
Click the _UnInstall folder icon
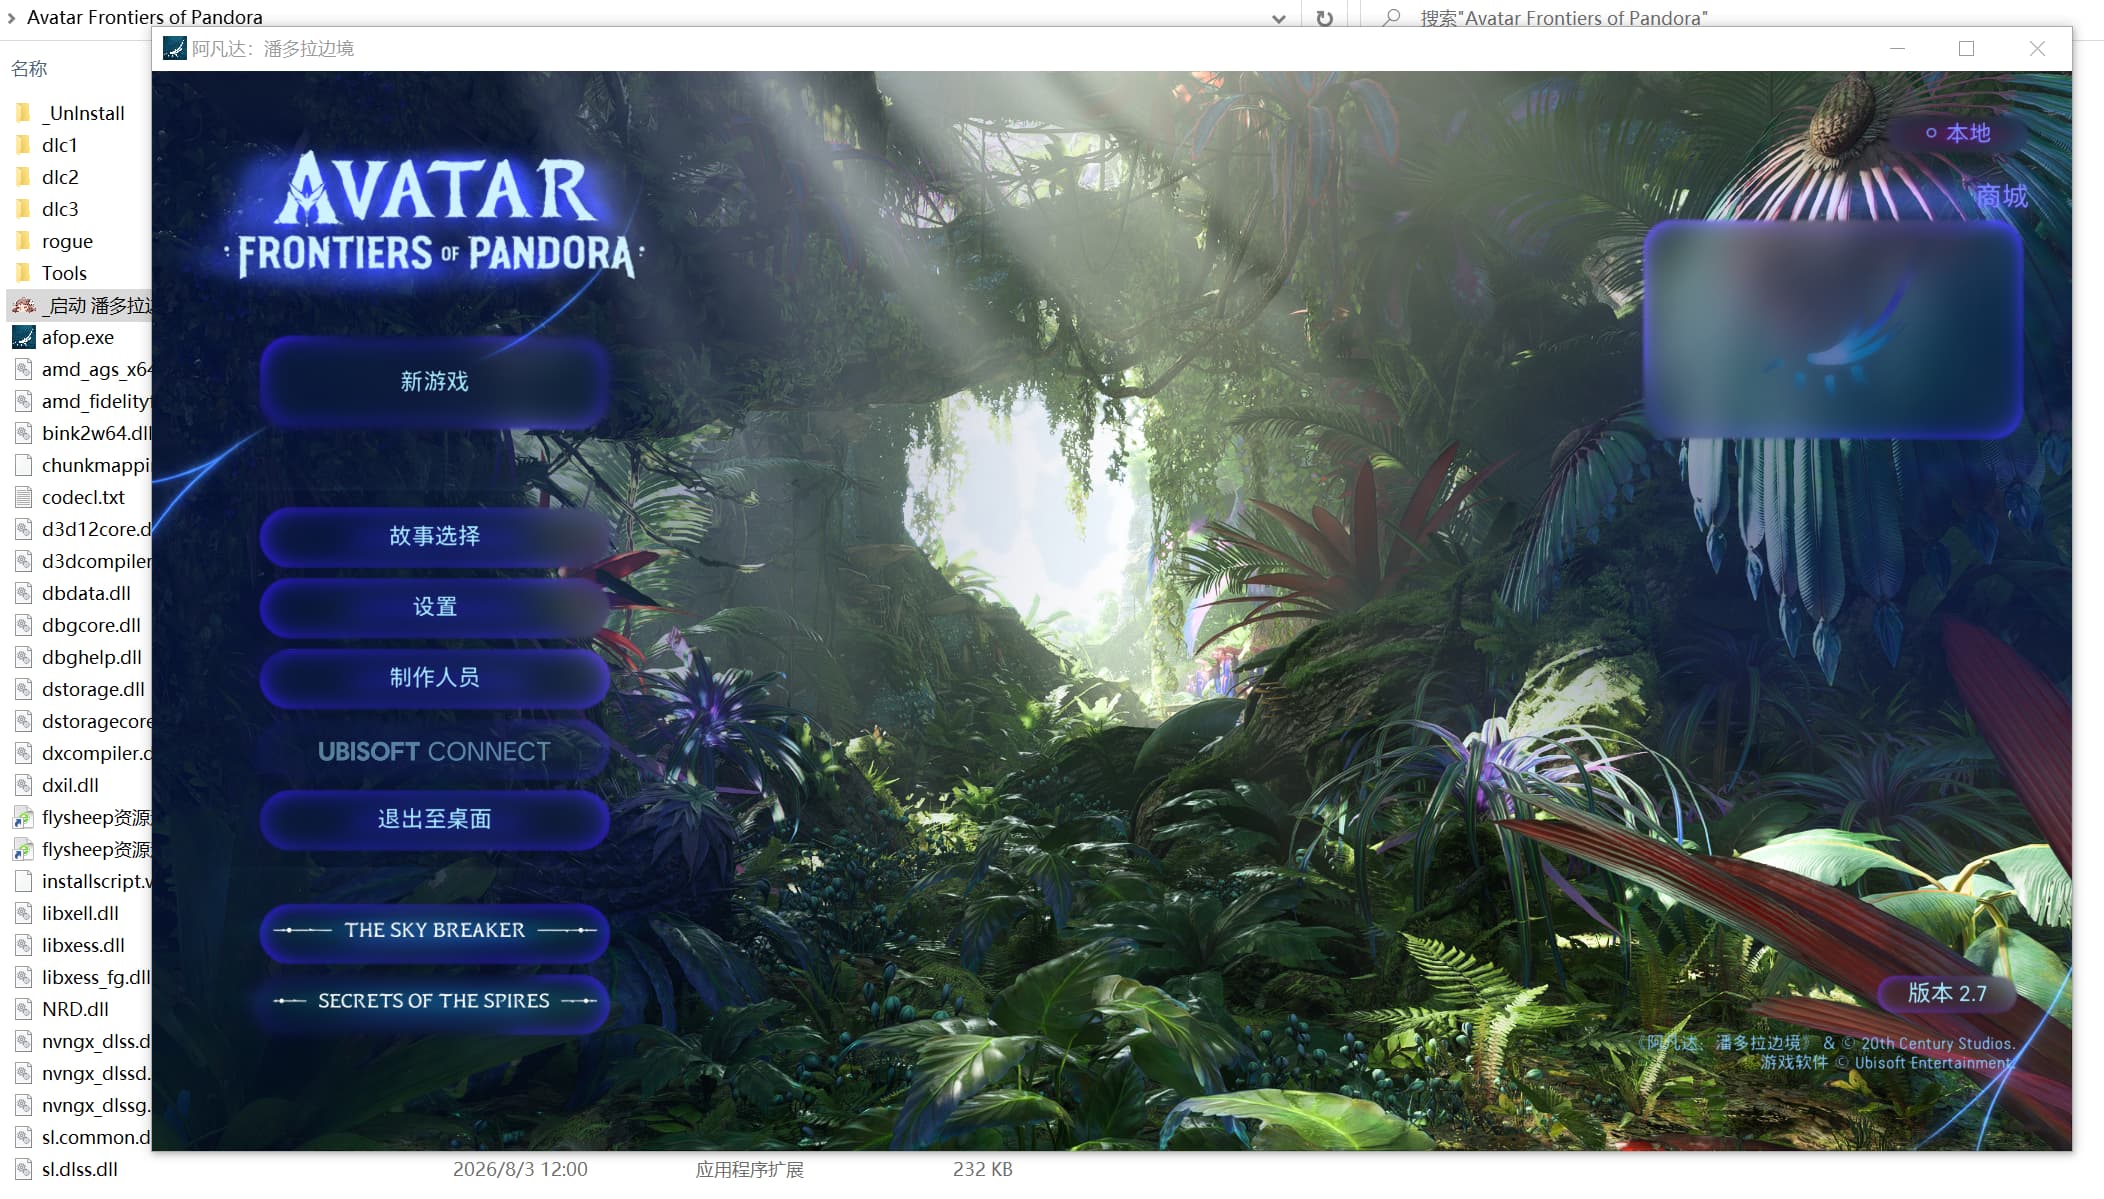point(24,113)
